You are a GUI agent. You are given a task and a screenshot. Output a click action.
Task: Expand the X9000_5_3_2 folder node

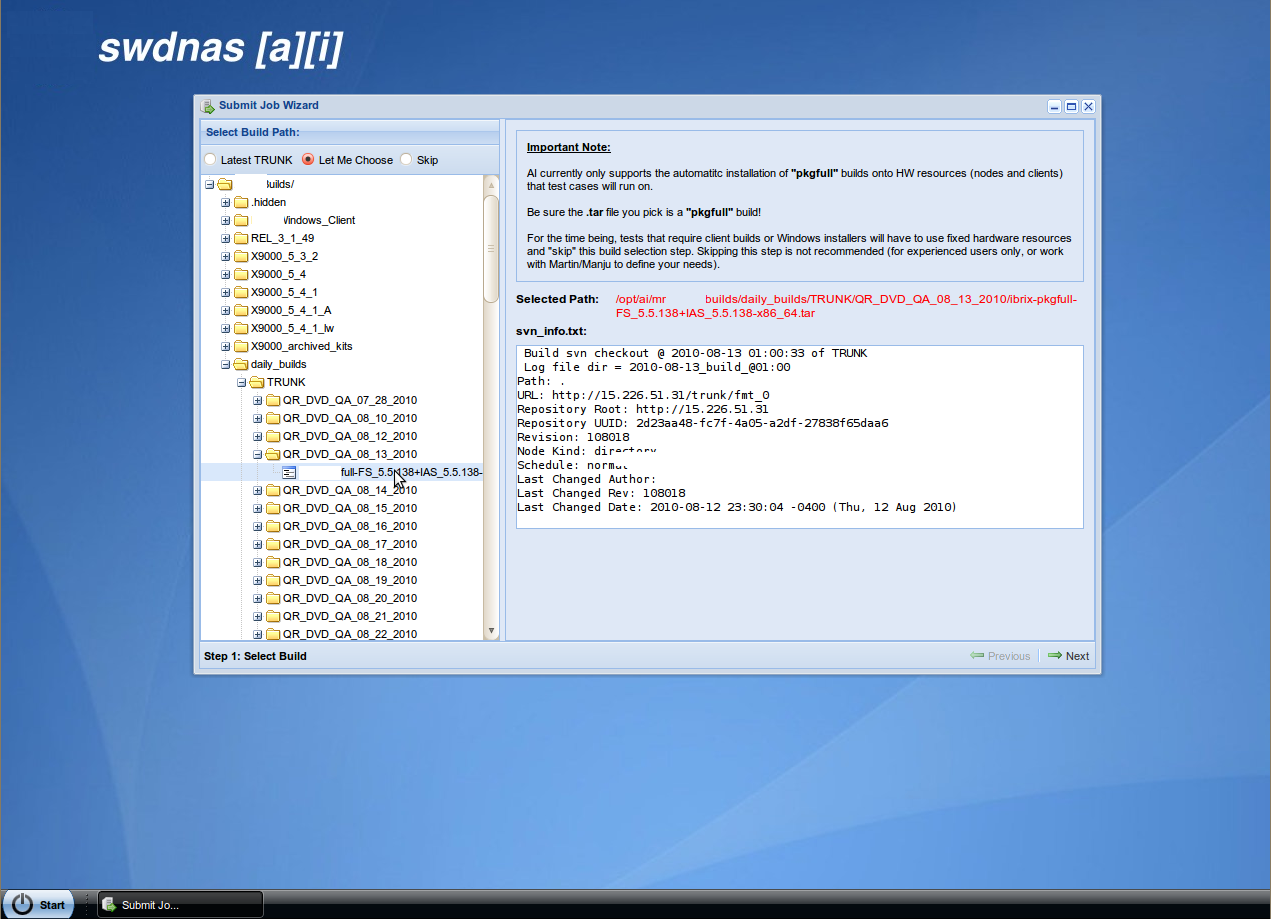pyautogui.click(x=226, y=256)
